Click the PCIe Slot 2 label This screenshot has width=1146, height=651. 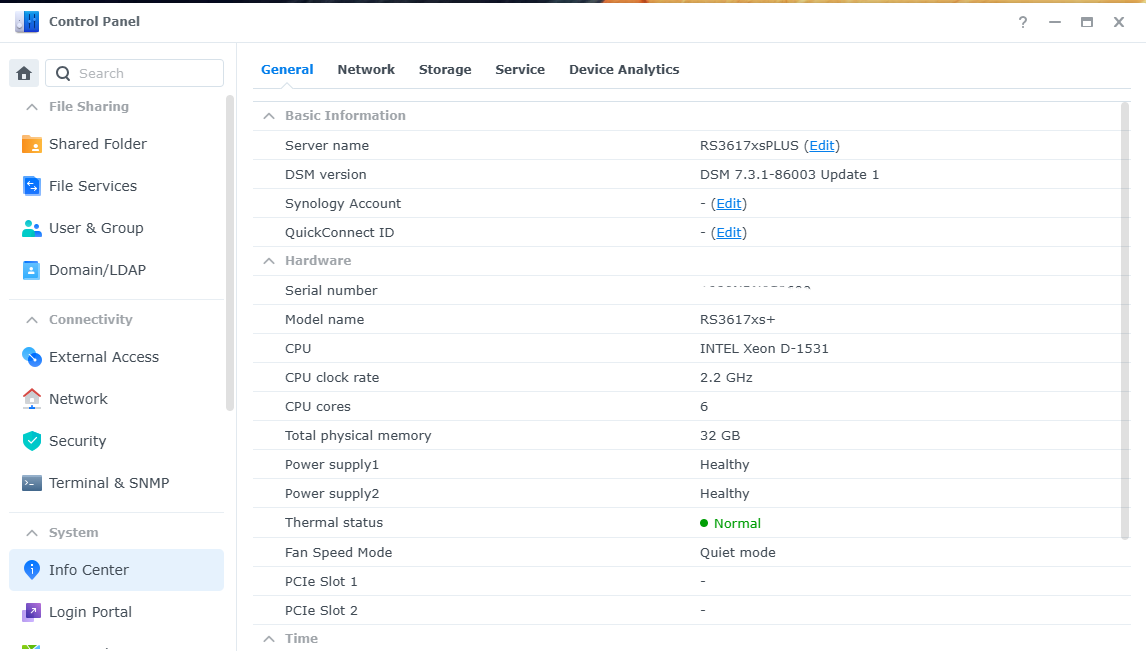pos(321,611)
